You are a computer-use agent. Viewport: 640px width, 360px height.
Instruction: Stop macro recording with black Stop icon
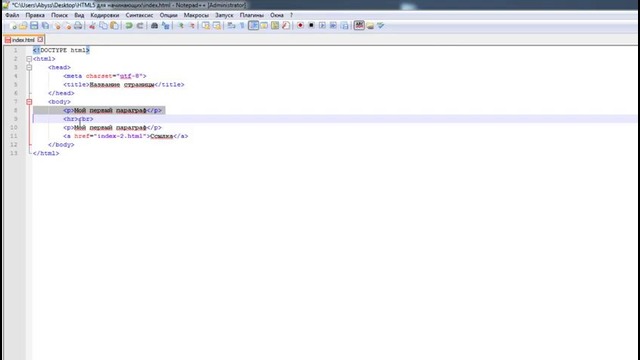[311, 26]
